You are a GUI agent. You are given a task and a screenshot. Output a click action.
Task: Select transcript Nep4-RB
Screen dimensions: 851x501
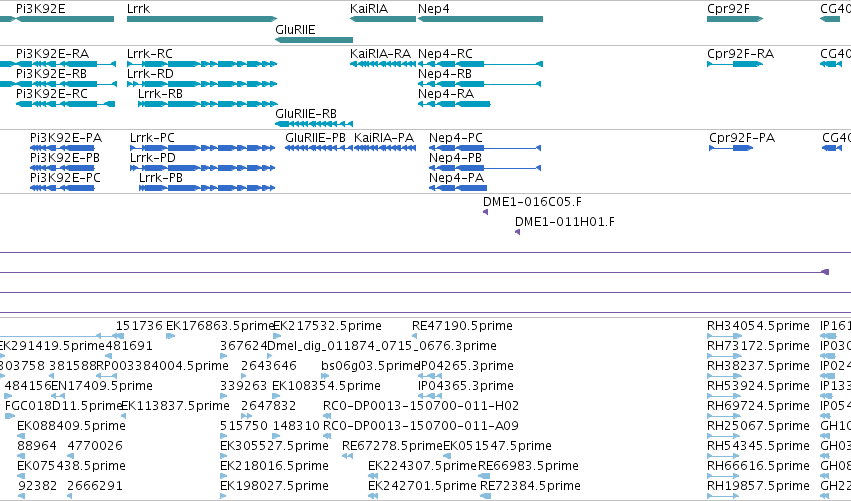click(479, 84)
